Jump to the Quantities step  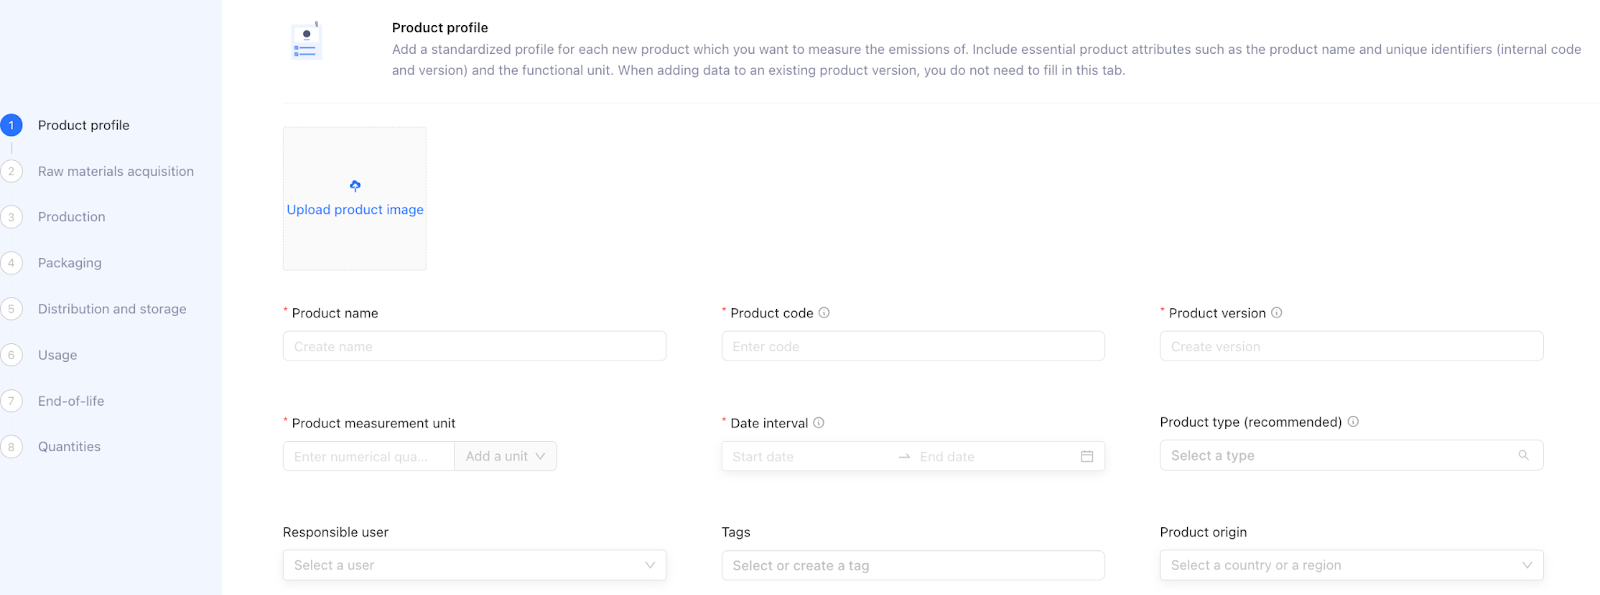[x=69, y=447]
